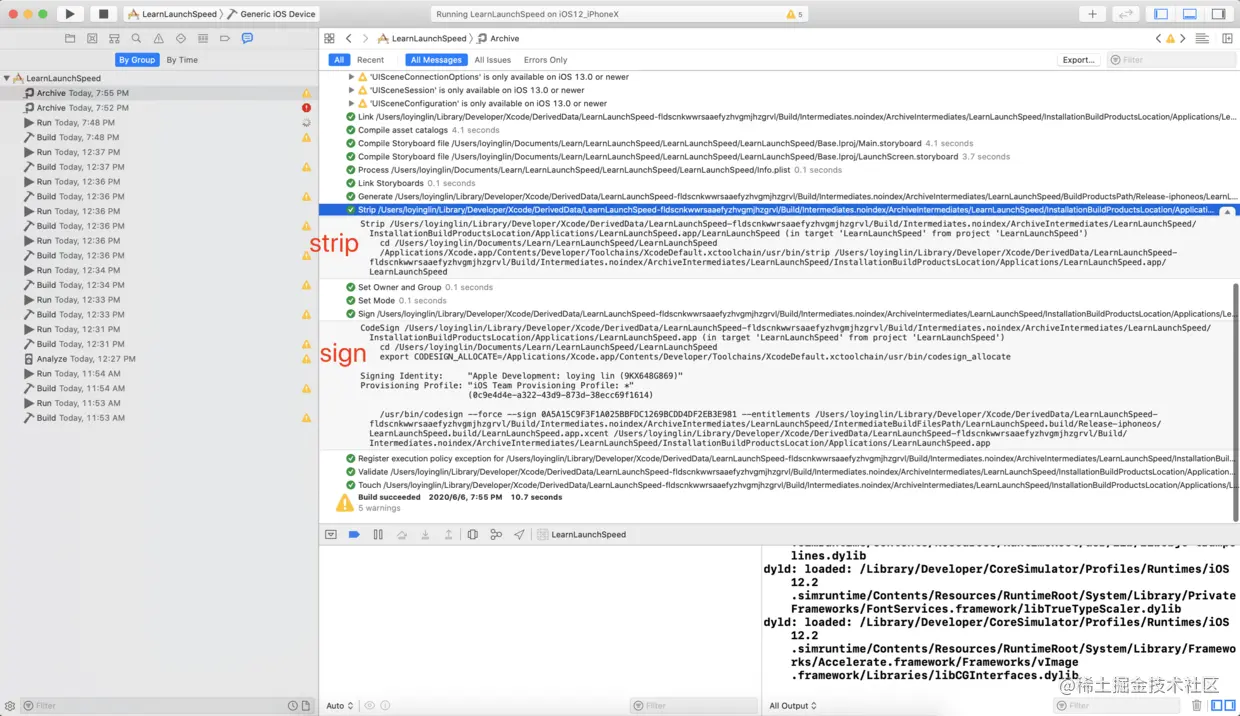Select the Errors Only tab

click(546, 60)
